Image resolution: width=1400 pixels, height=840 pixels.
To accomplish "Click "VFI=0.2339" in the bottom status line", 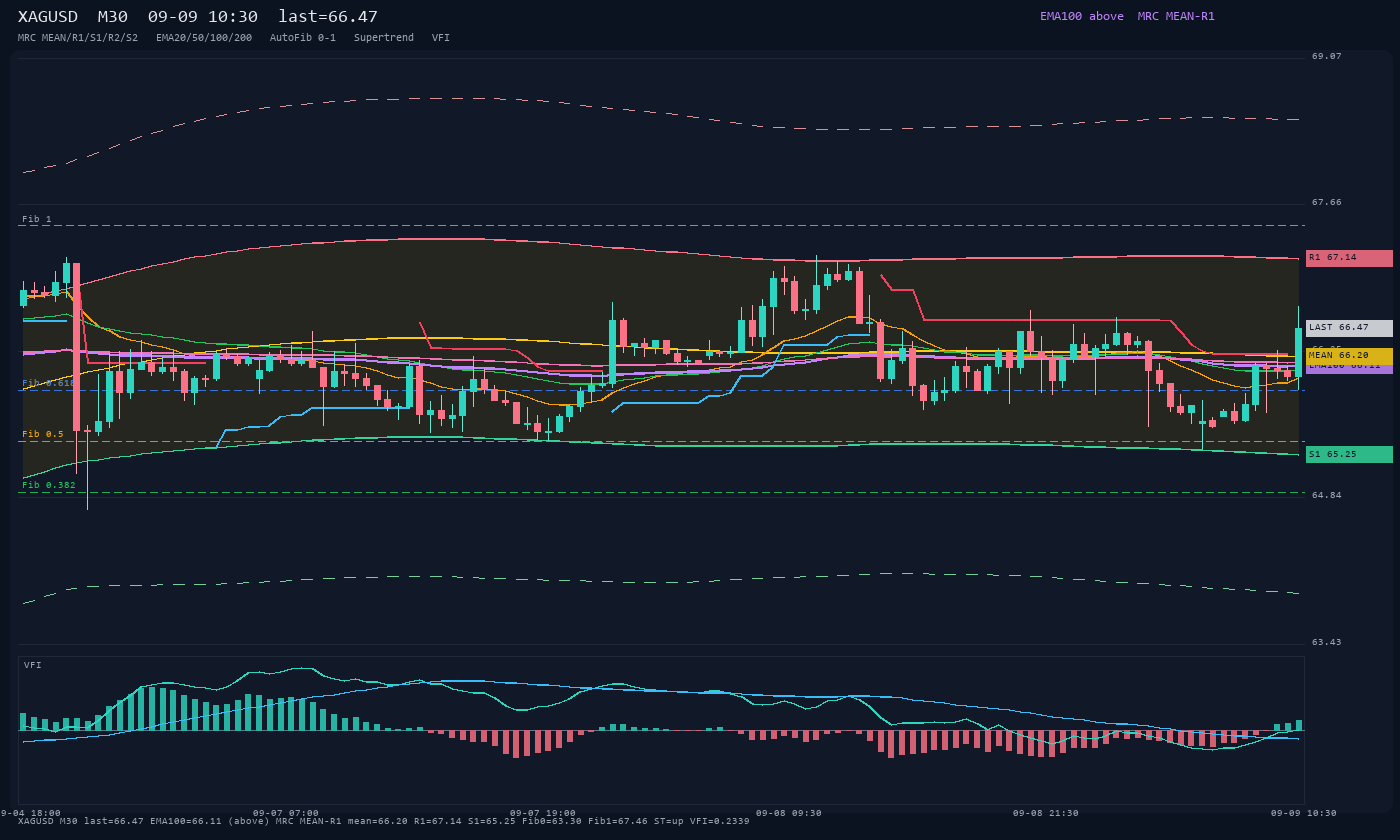I will coord(720,821).
